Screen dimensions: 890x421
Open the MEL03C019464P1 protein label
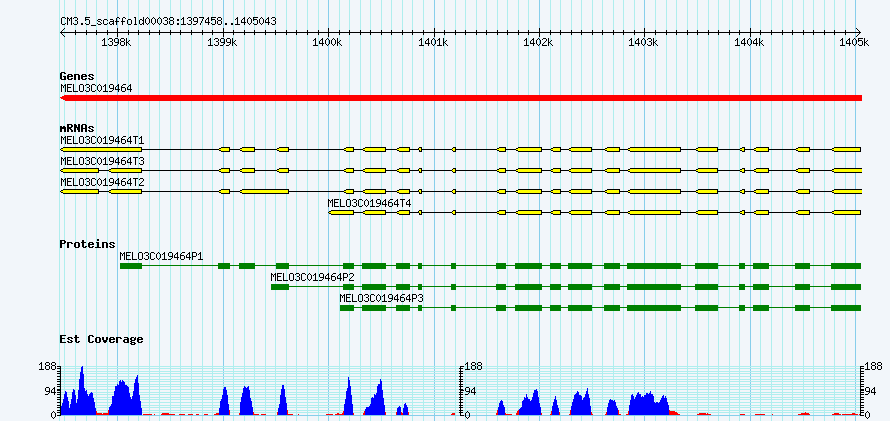161,256
